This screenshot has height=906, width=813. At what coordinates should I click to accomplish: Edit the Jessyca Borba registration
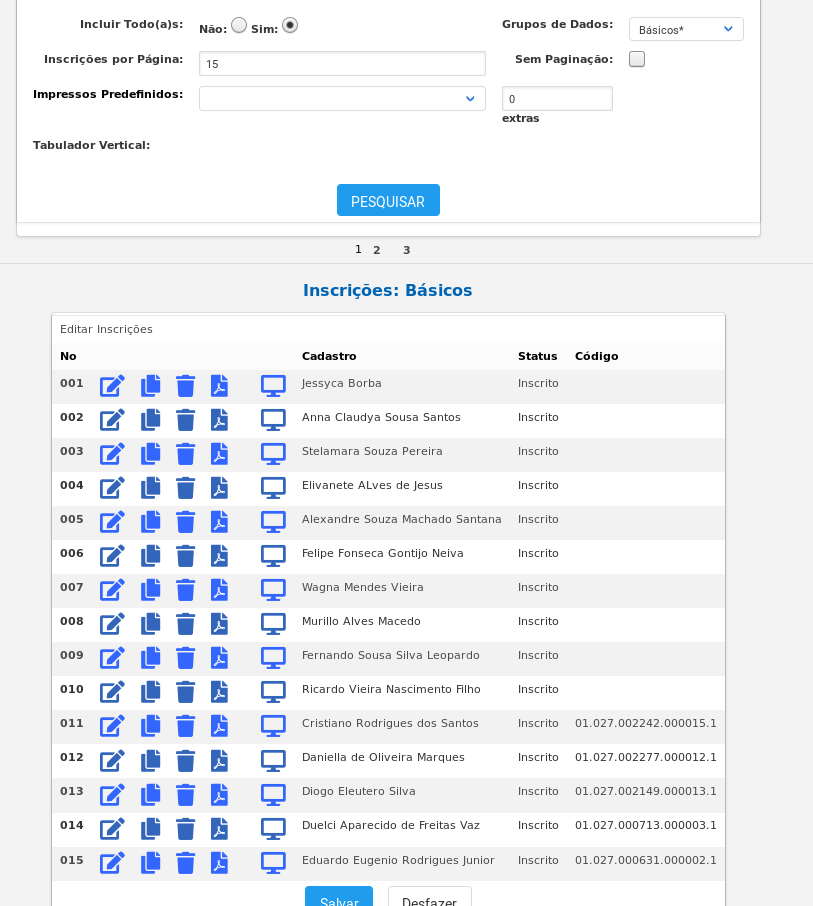click(112, 386)
